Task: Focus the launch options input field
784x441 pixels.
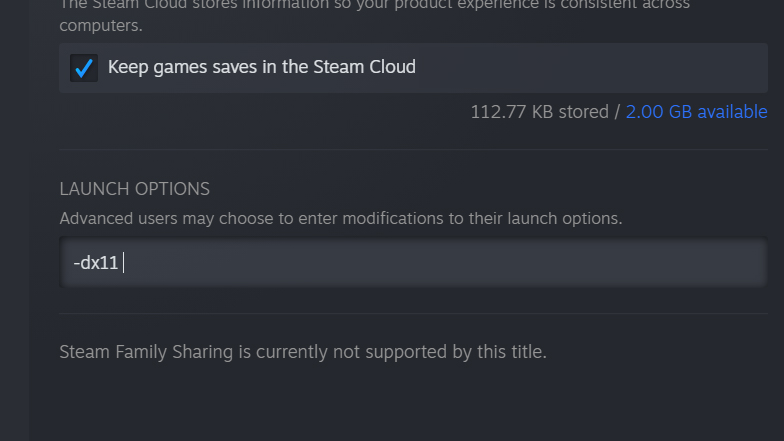Action: 413,262
